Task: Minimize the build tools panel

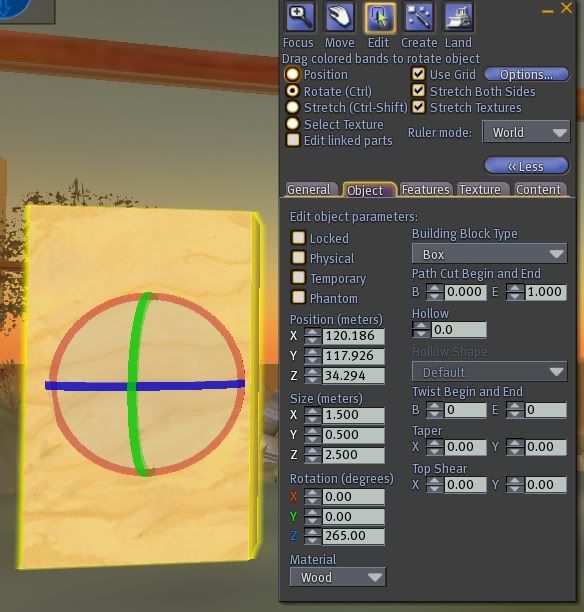Action: pyautogui.click(x=548, y=11)
